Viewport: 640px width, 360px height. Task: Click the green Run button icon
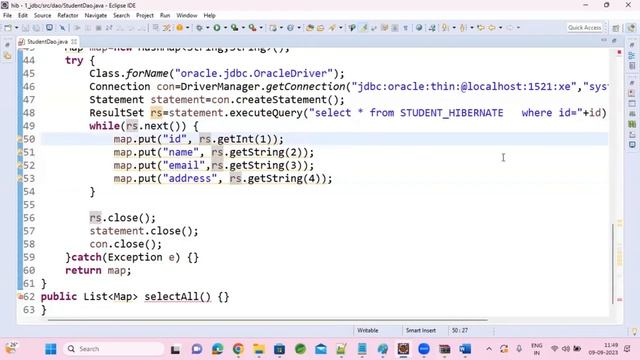[217, 28]
